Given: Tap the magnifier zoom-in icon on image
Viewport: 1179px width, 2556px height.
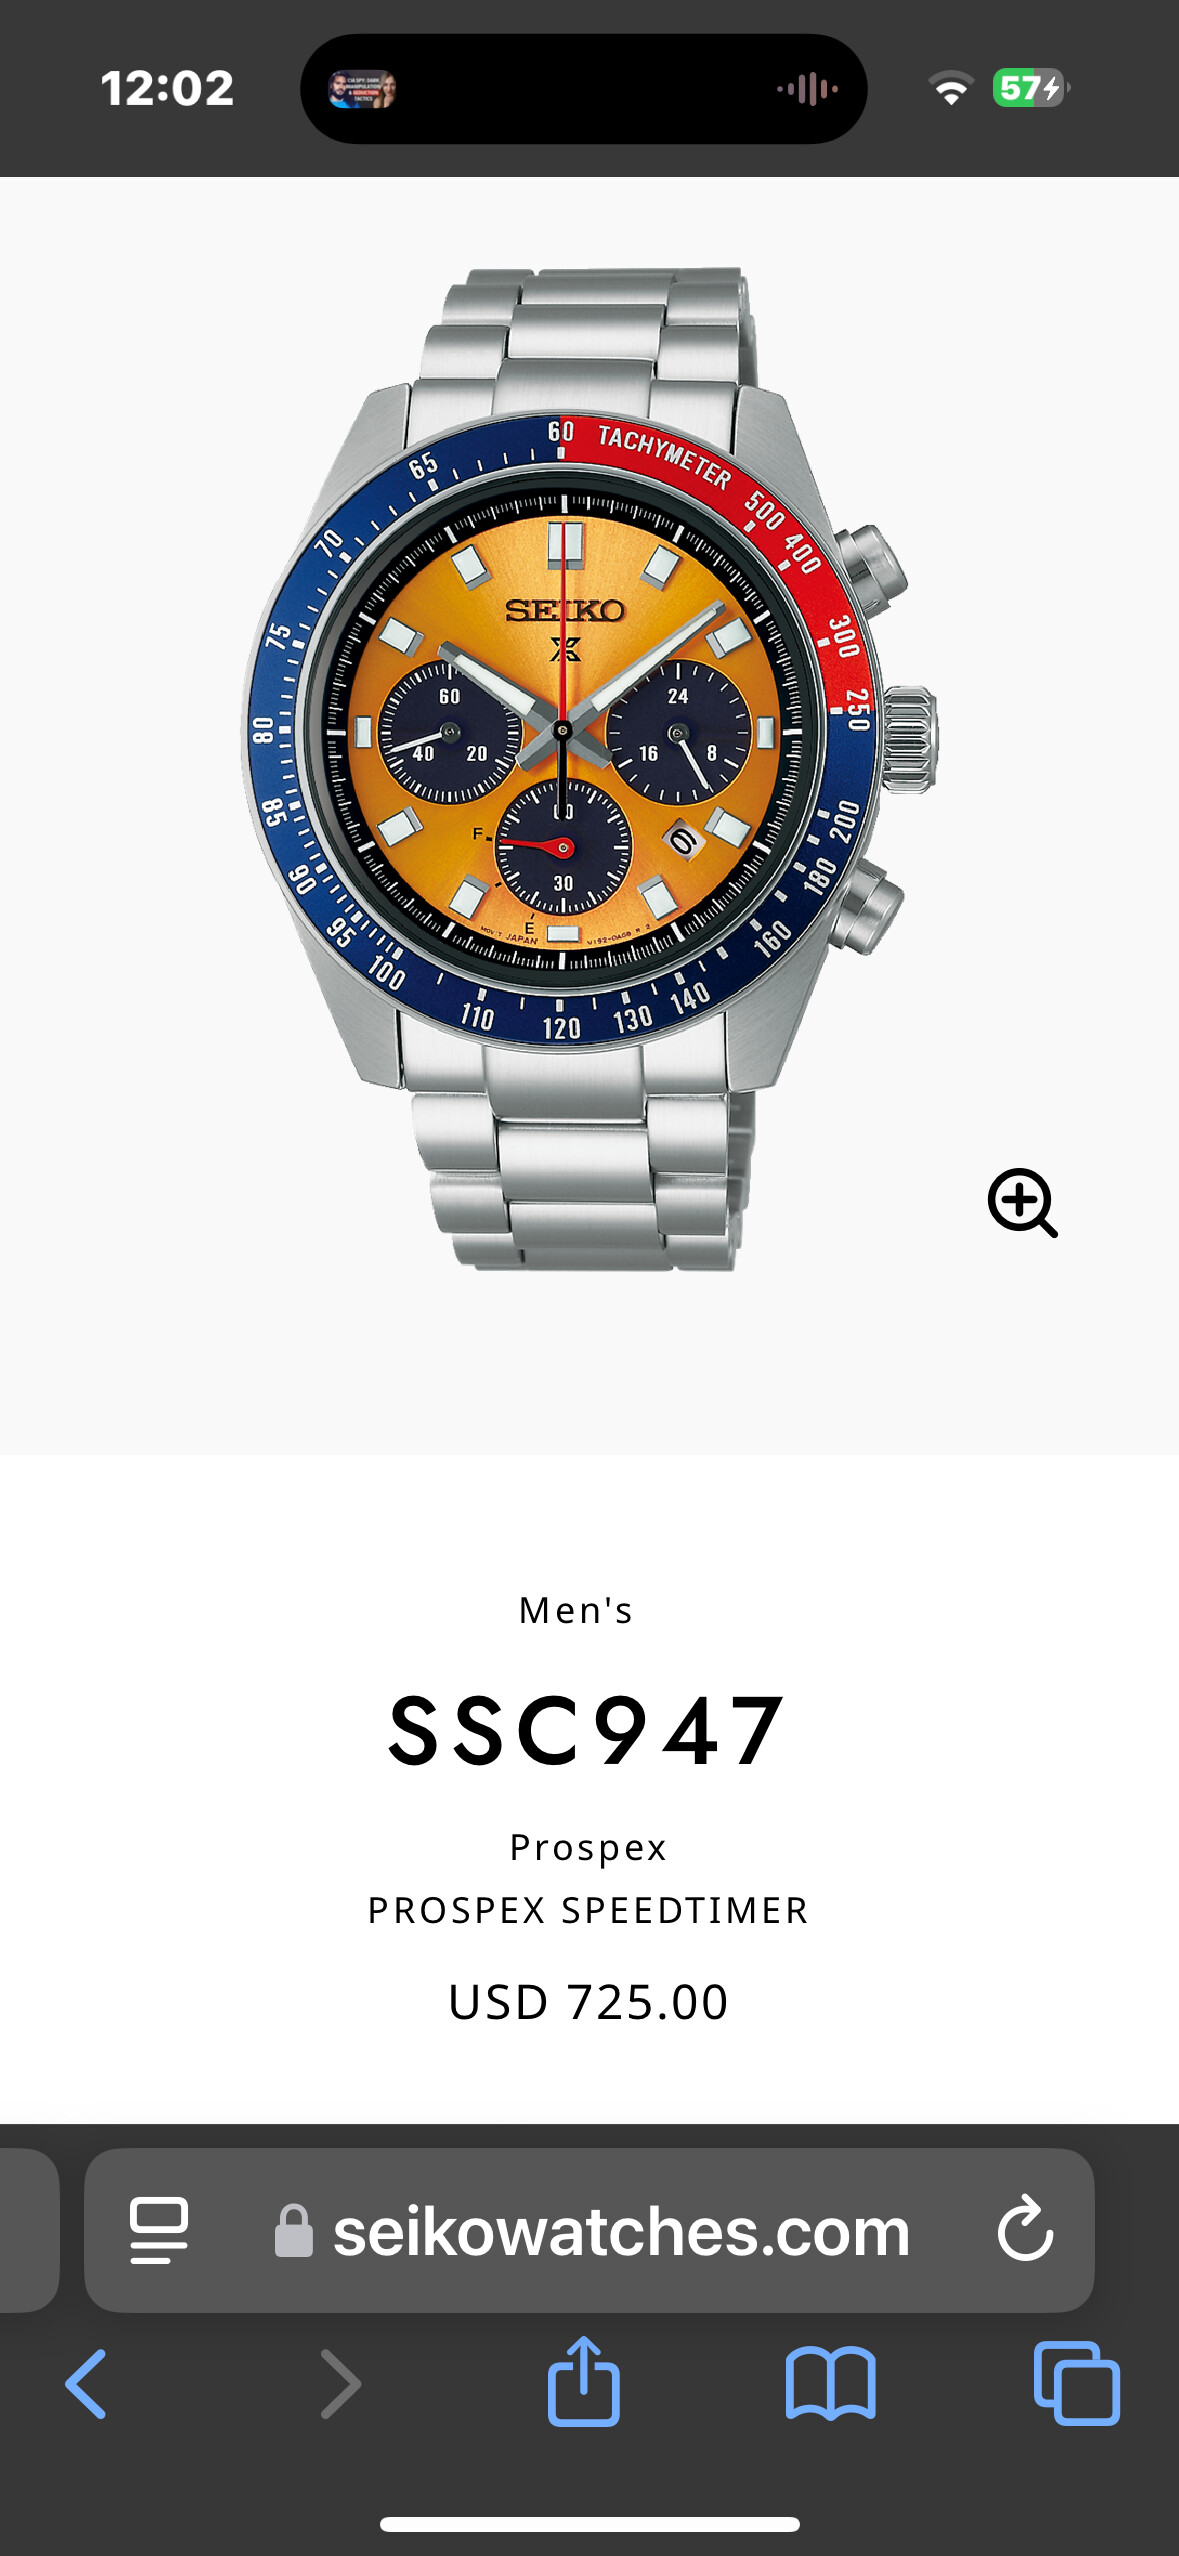Looking at the screenshot, I should pyautogui.click(x=1022, y=1202).
